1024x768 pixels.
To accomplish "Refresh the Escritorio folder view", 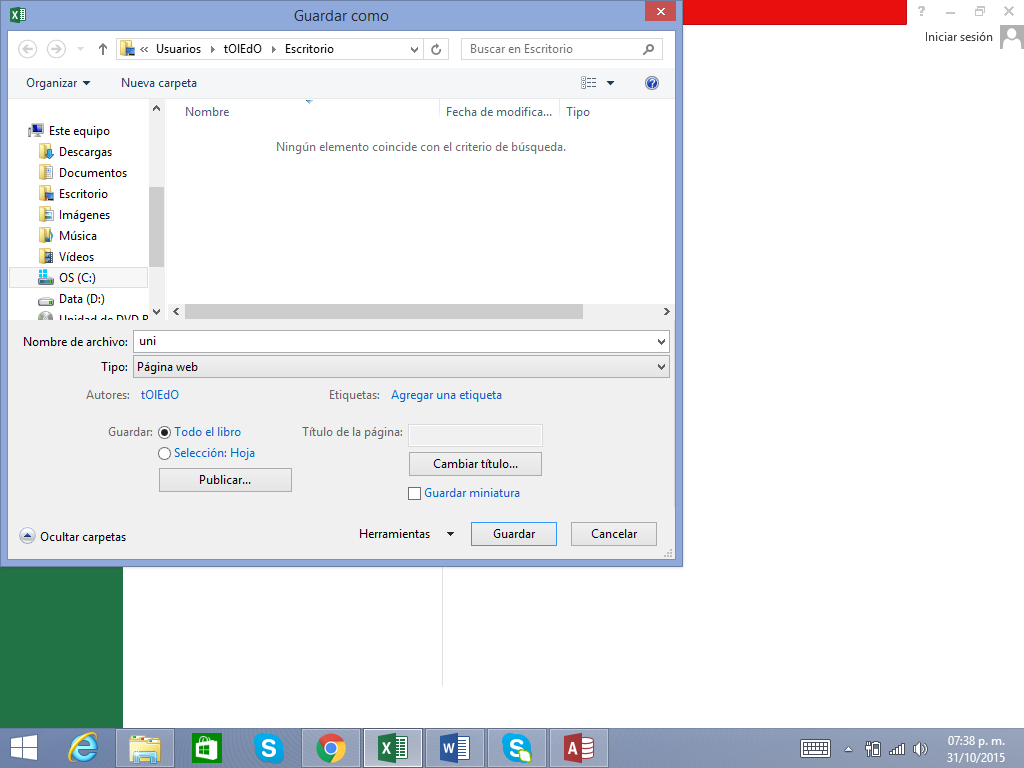I will (436, 49).
